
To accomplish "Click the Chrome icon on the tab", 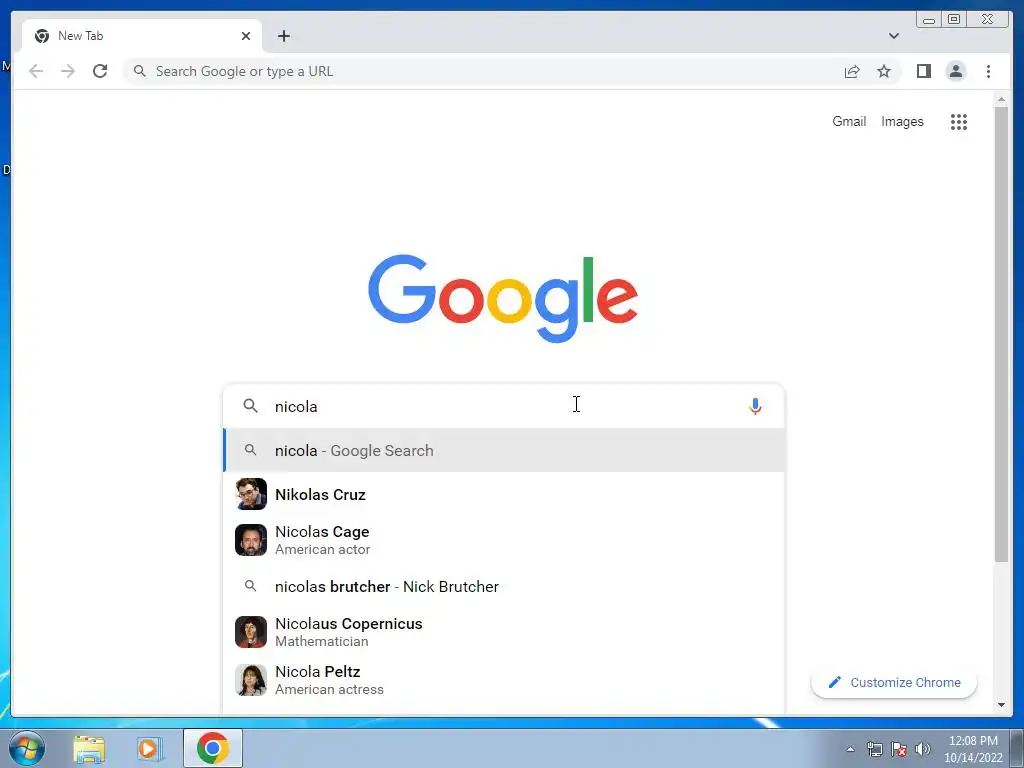I will [x=42, y=36].
